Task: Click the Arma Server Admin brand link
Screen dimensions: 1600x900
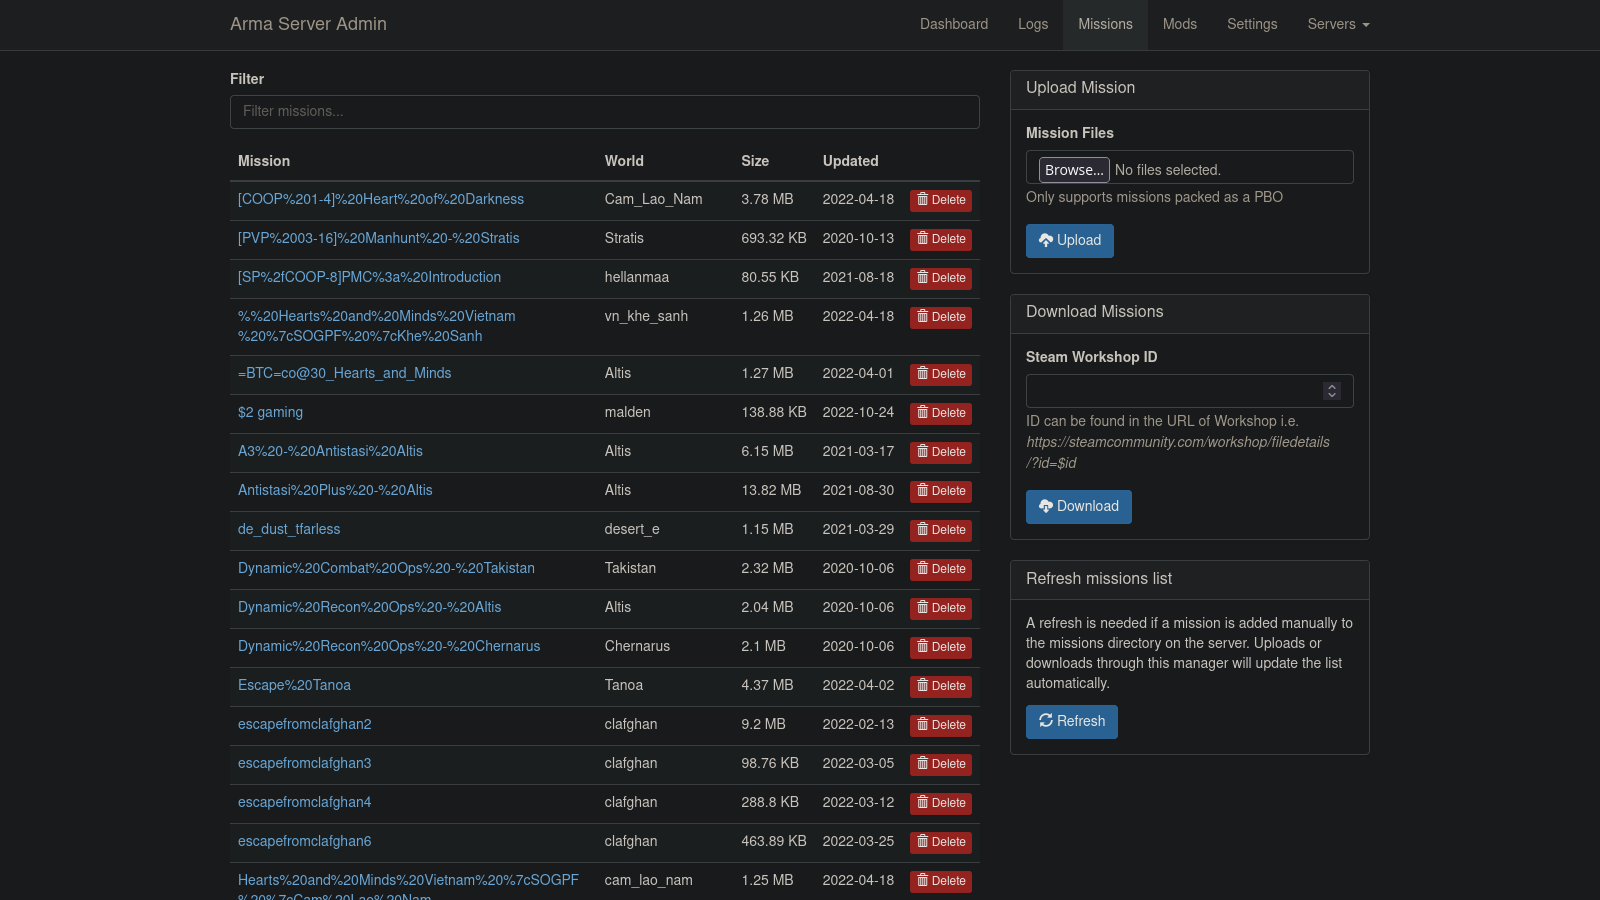Action: 308,24
